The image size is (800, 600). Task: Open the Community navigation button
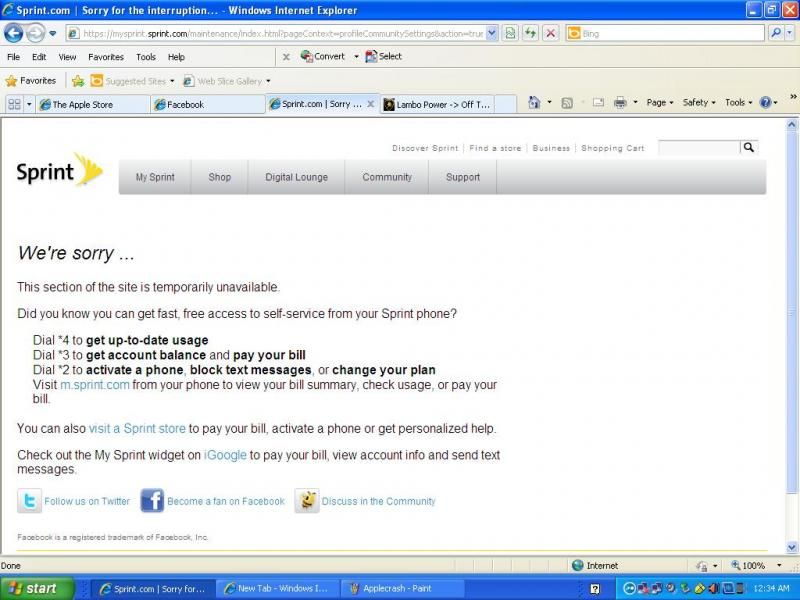pos(387,177)
